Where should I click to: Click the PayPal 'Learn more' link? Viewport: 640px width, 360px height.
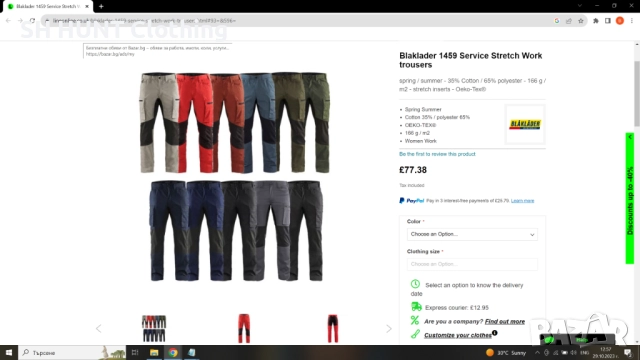click(522, 201)
